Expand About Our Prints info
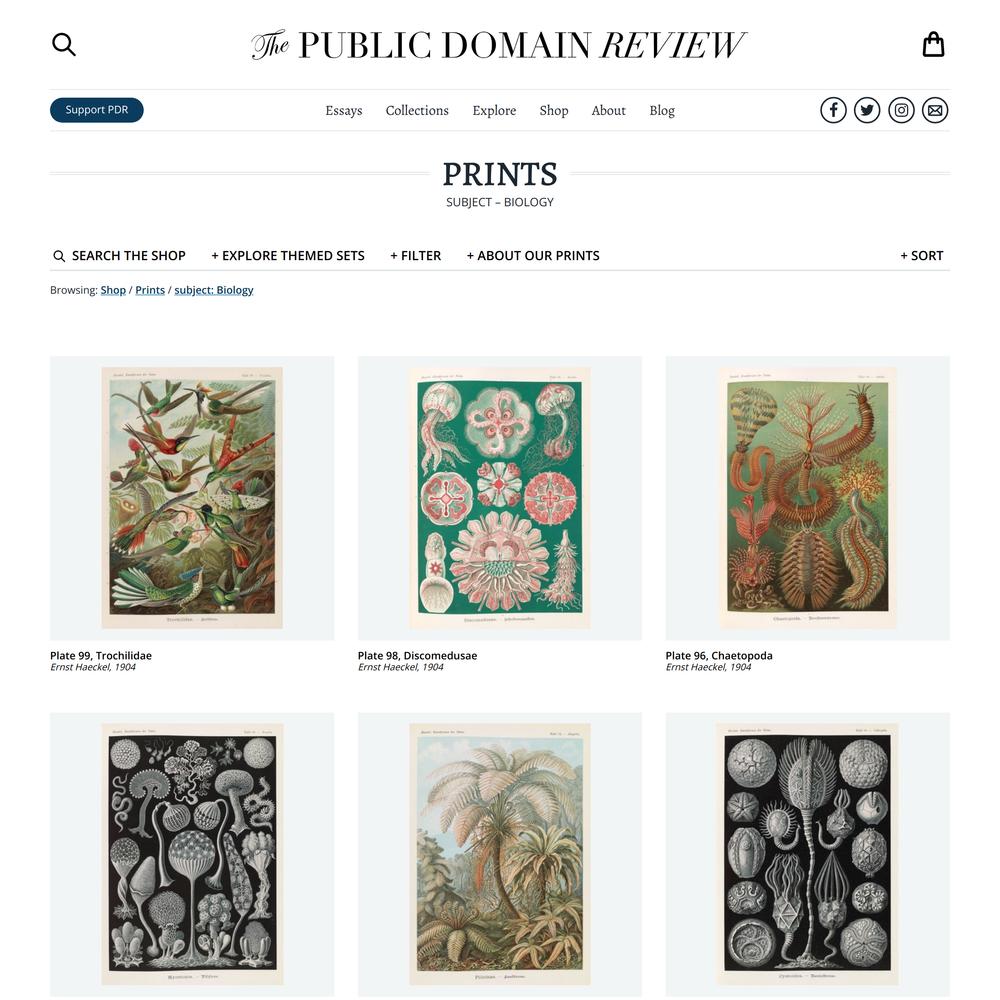Image resolution: width=1000 pixels, height=1000 pixels. 533,256
